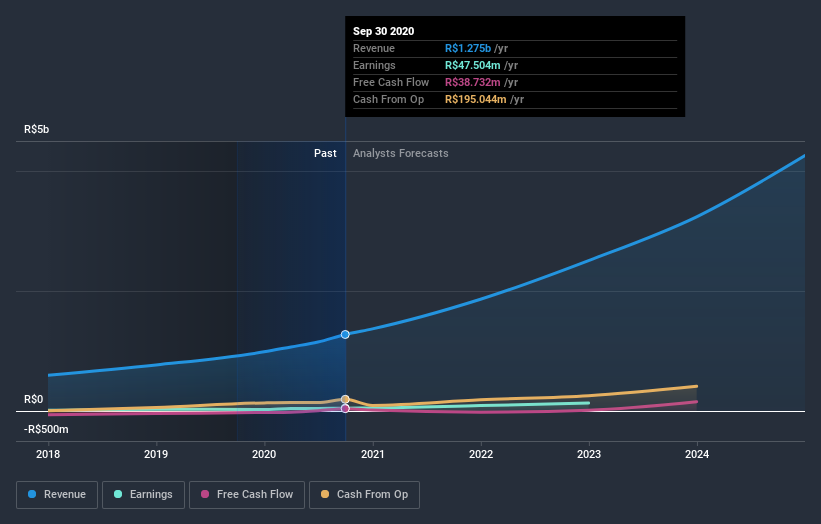Image resolution: width=821 pixels, height=524 pixels.
Task: Select the 2024 x-axis label
Action: pyautogui.click(x=697, y=454)
